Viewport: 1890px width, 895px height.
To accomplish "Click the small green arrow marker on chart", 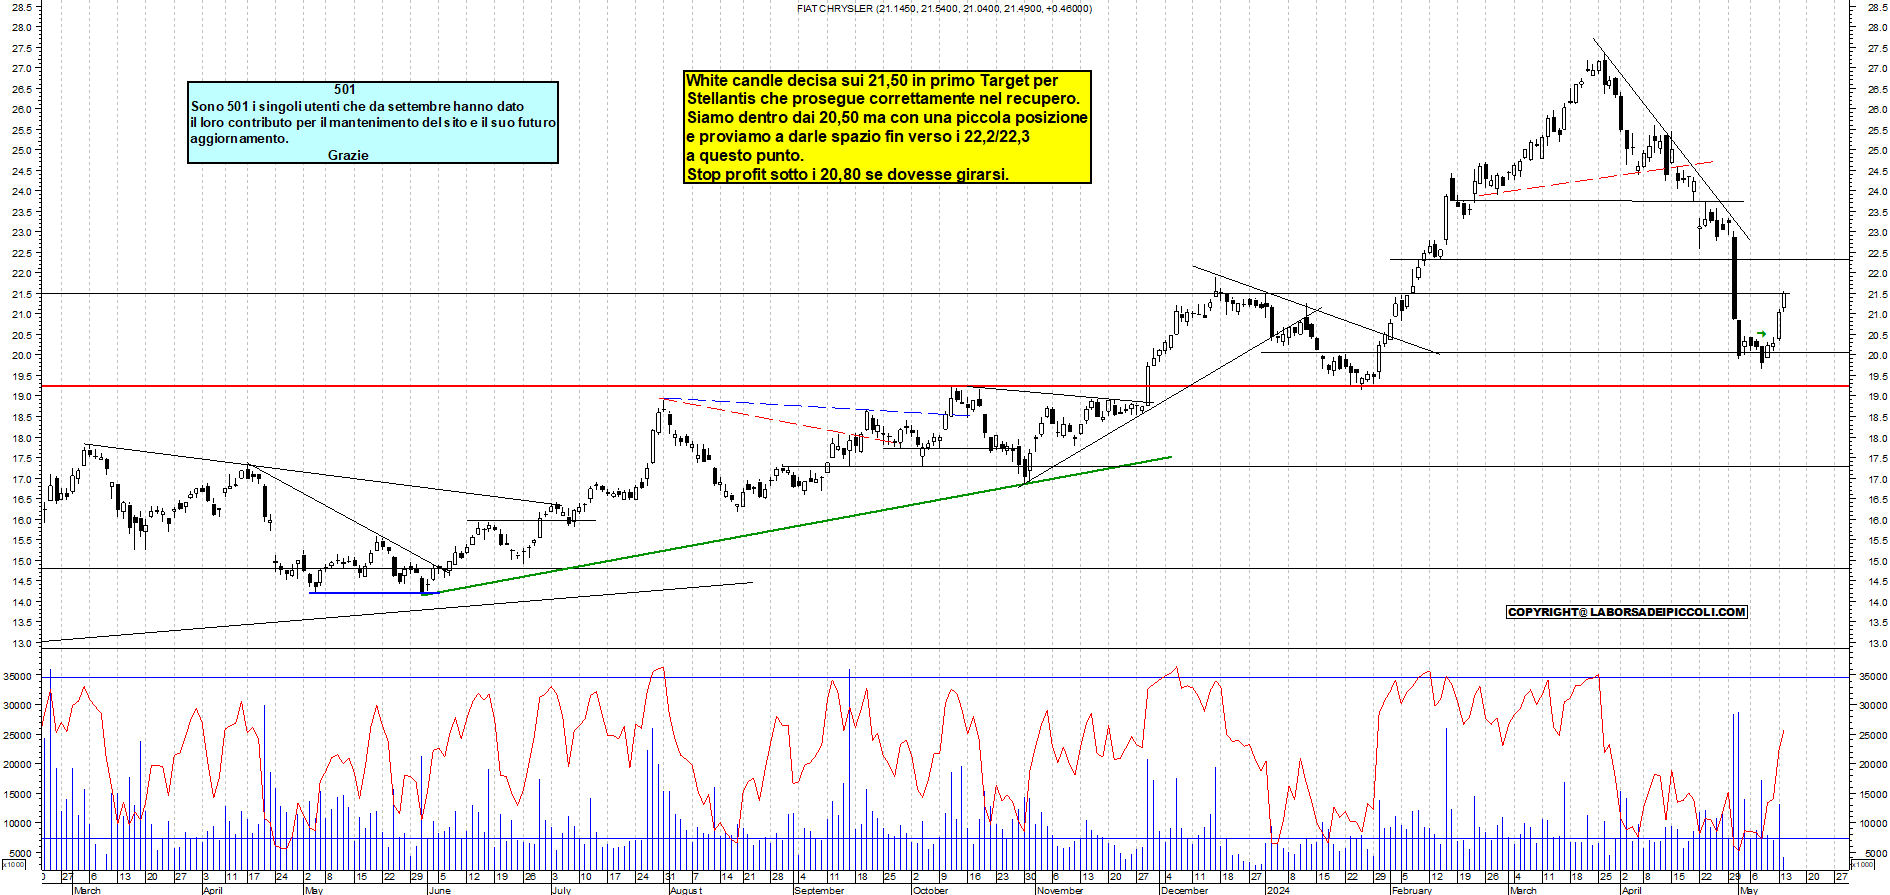I will pos(1761,334).
